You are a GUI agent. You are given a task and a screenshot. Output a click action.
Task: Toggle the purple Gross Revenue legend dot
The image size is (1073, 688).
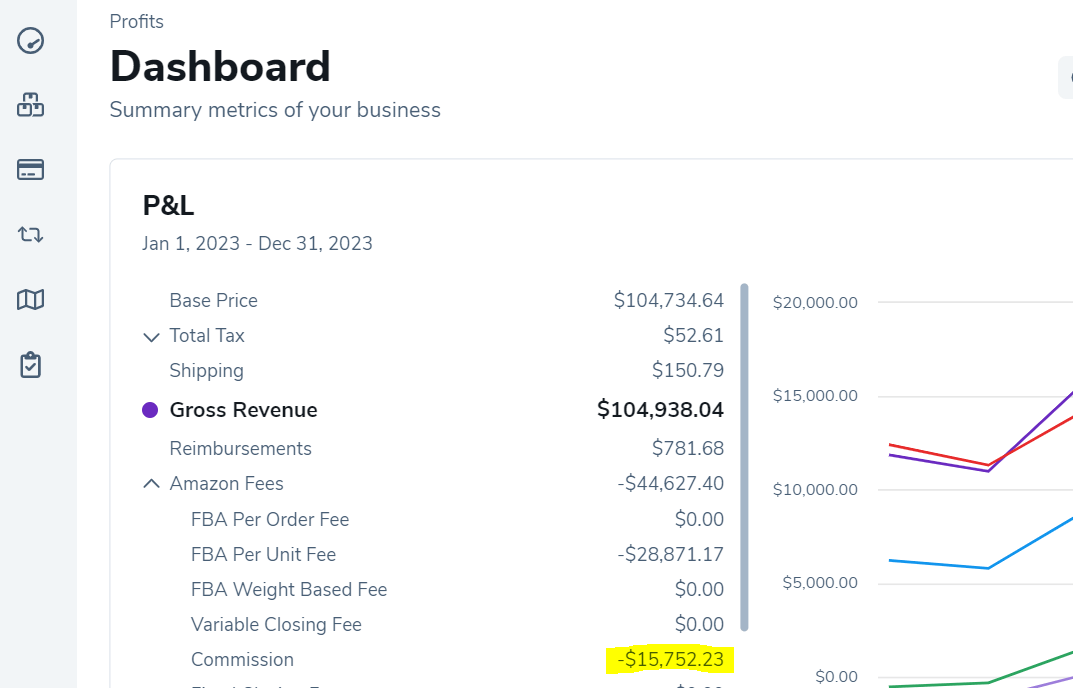pyautogui.click(x=152, y=409)
